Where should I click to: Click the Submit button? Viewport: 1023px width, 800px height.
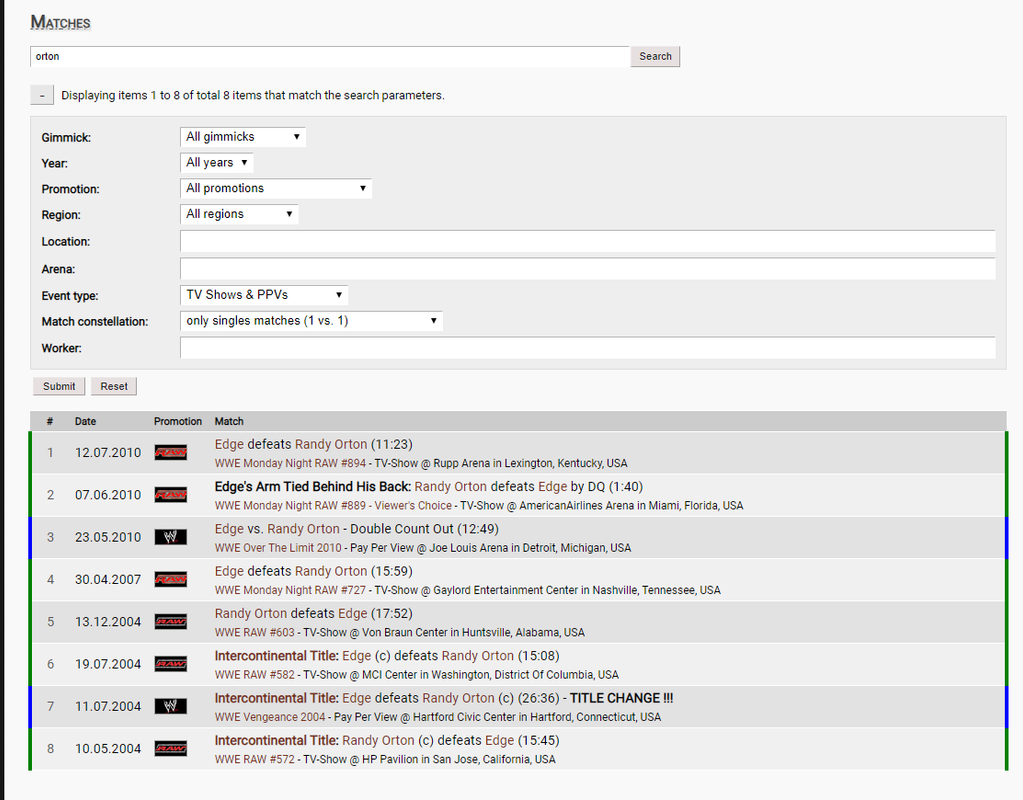(x=59, y=386)
